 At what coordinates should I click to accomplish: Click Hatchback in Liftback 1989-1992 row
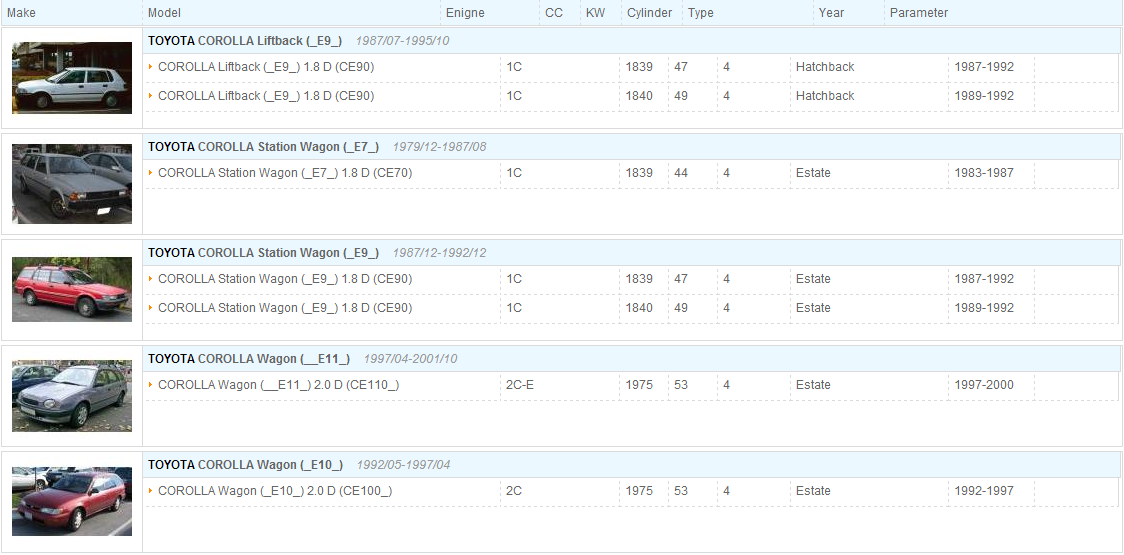tap(825, 95)
